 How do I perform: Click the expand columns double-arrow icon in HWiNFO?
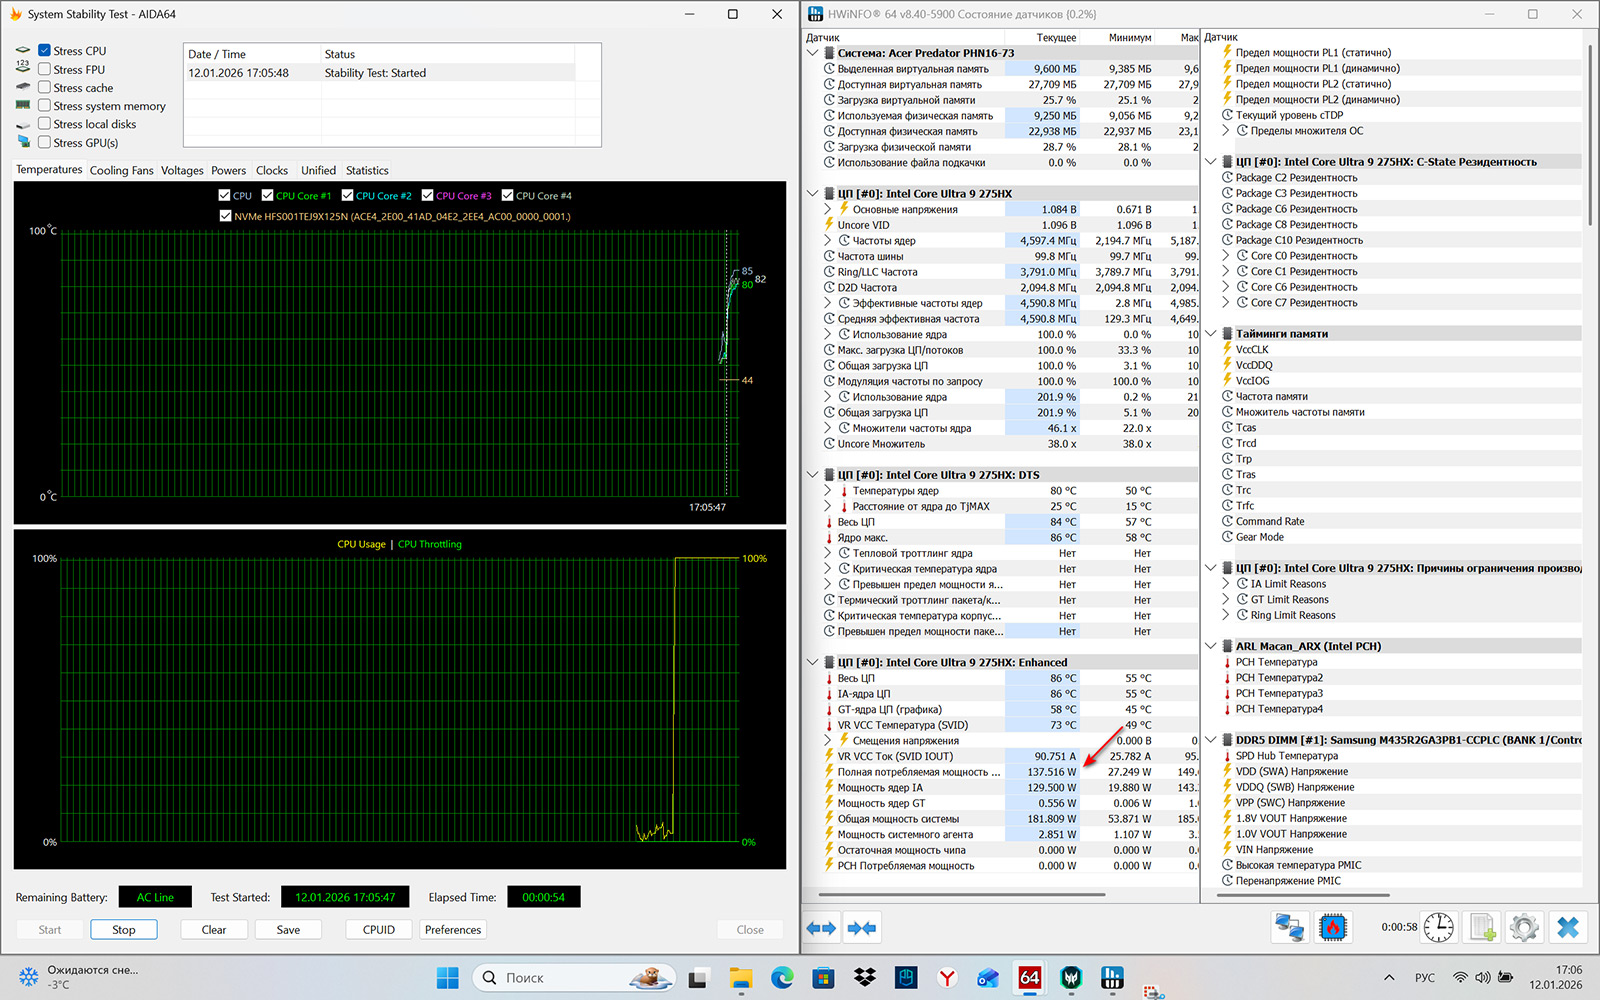[x=821, y=928]
